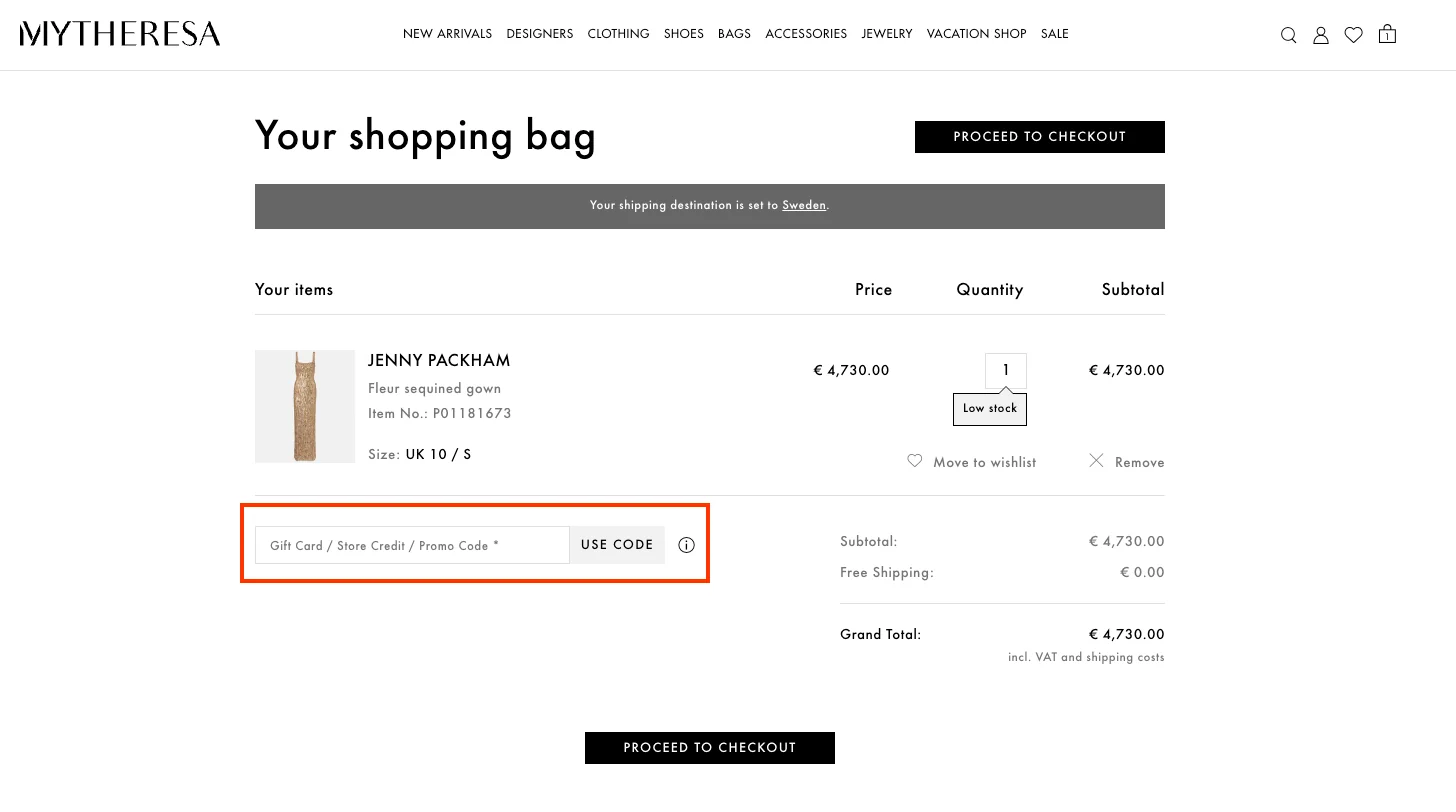Open the Designers menu

click(540, 34)
